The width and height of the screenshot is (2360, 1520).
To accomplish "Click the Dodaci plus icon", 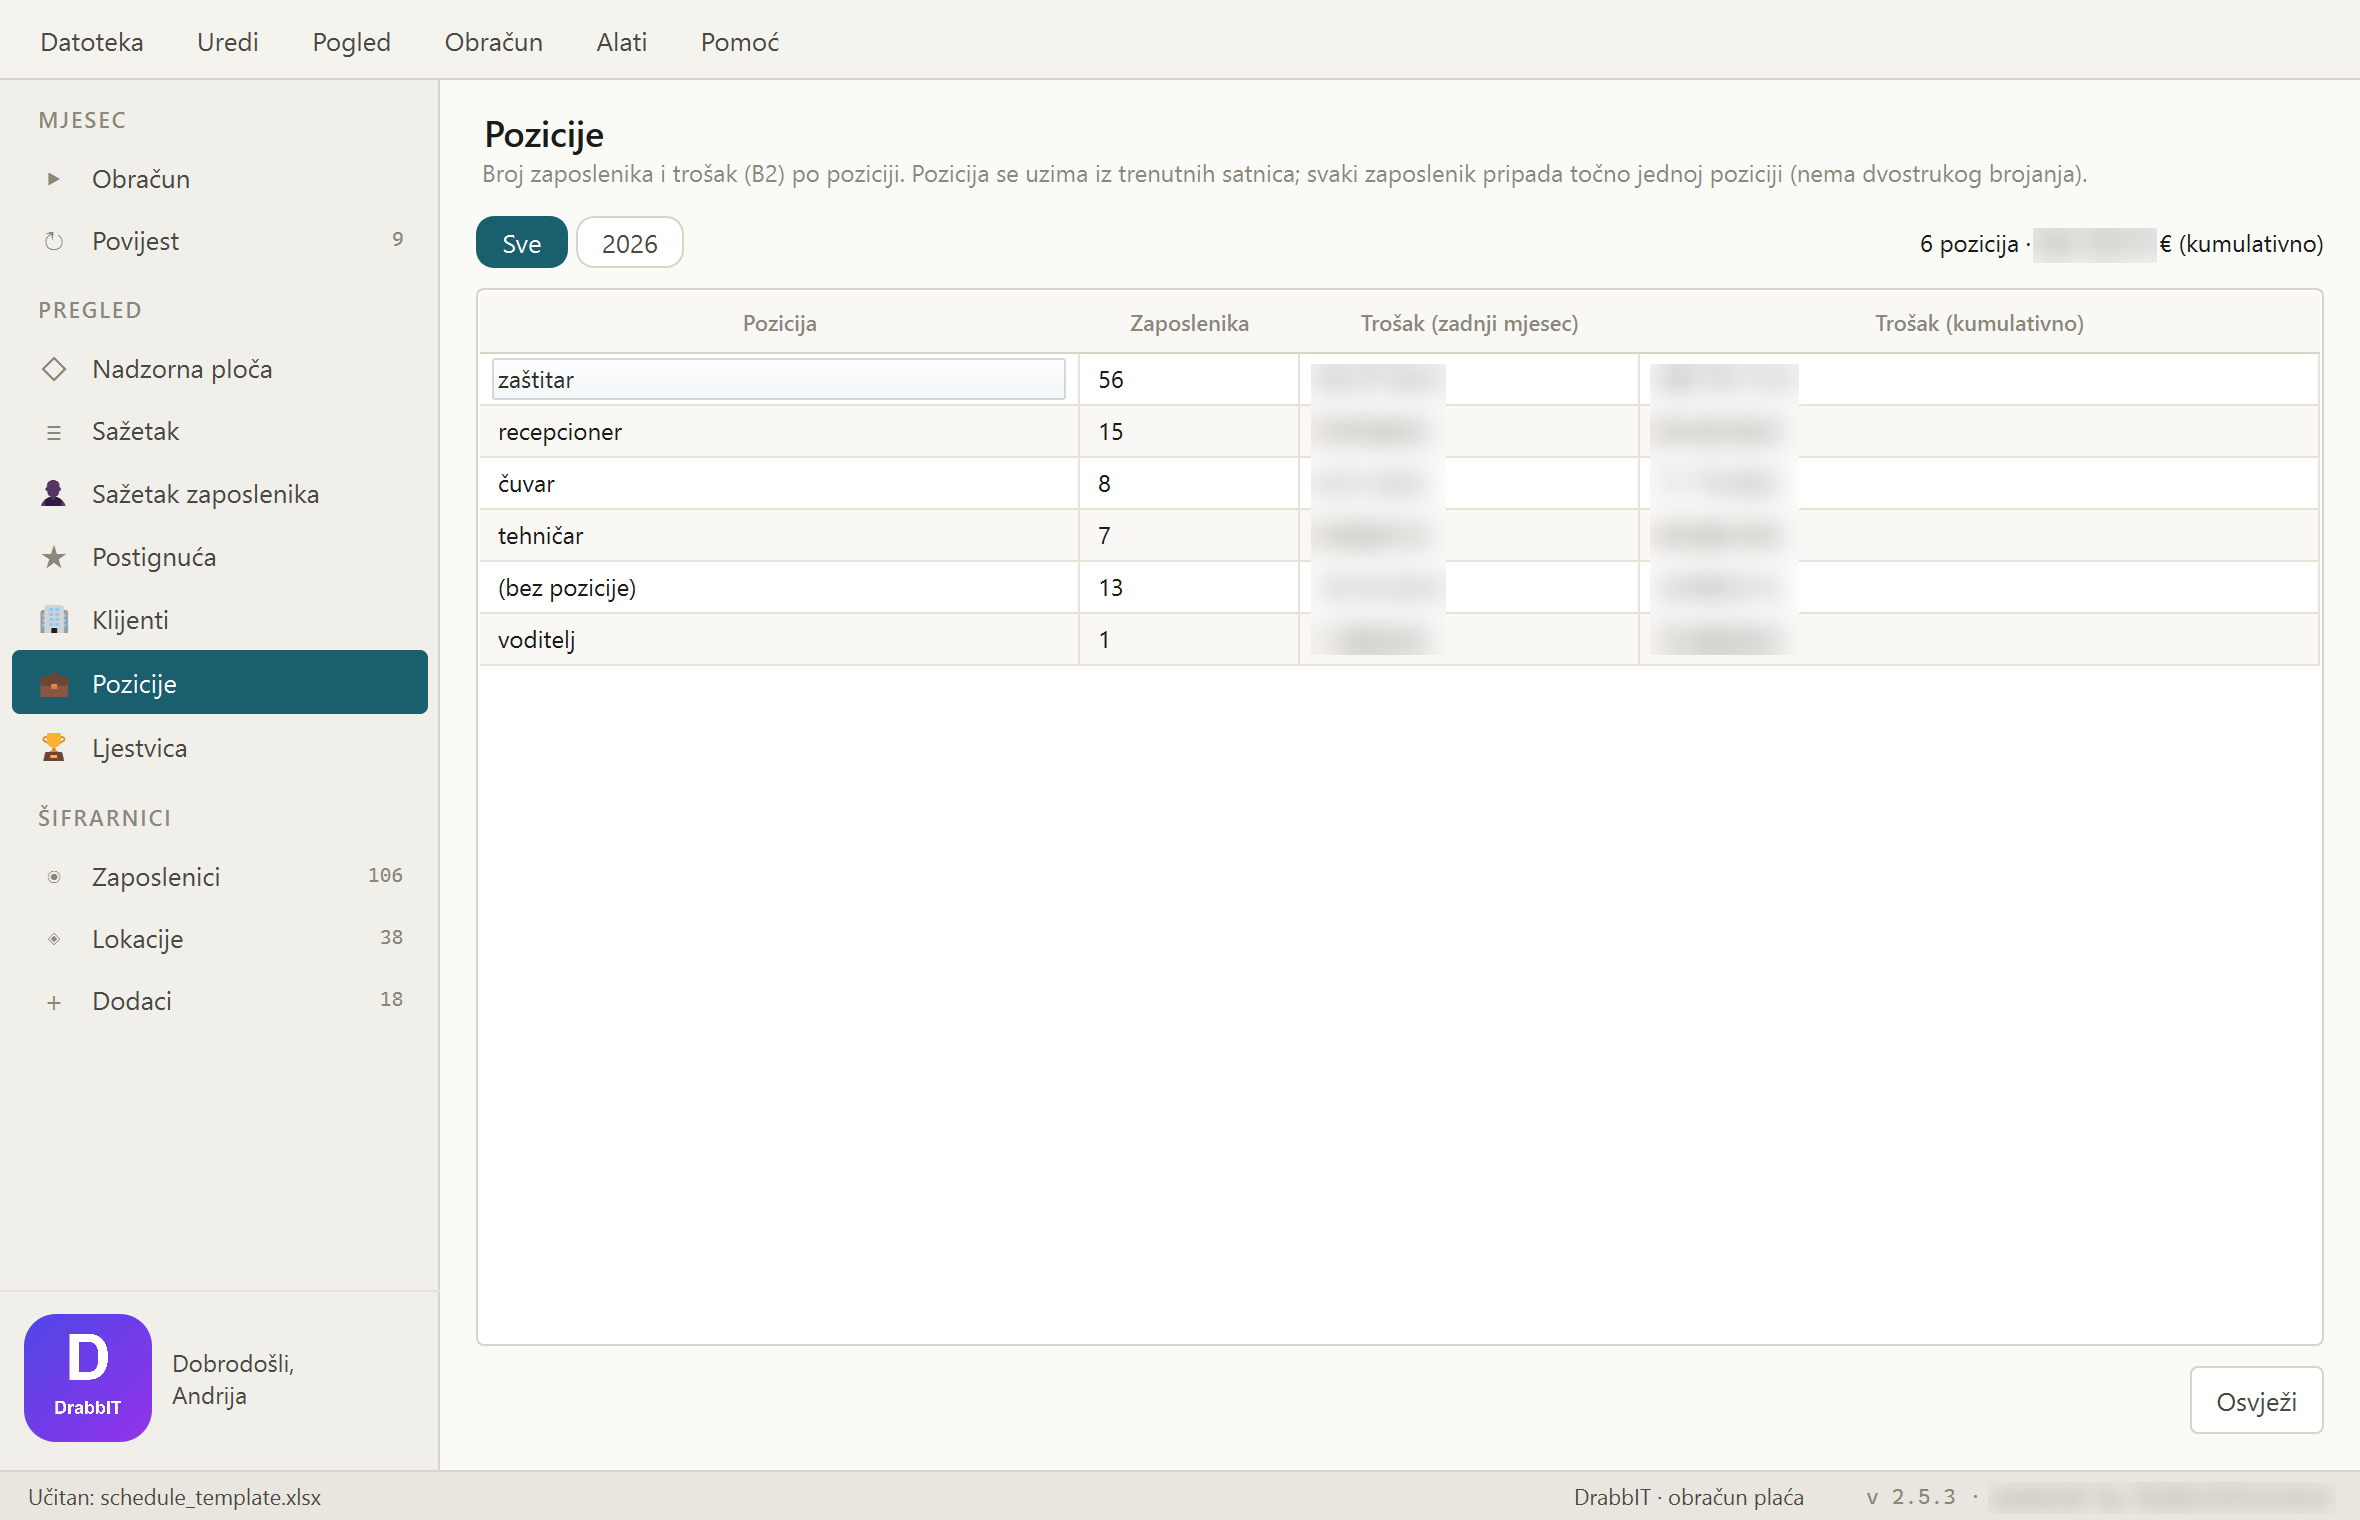I will coord(54,1002).
